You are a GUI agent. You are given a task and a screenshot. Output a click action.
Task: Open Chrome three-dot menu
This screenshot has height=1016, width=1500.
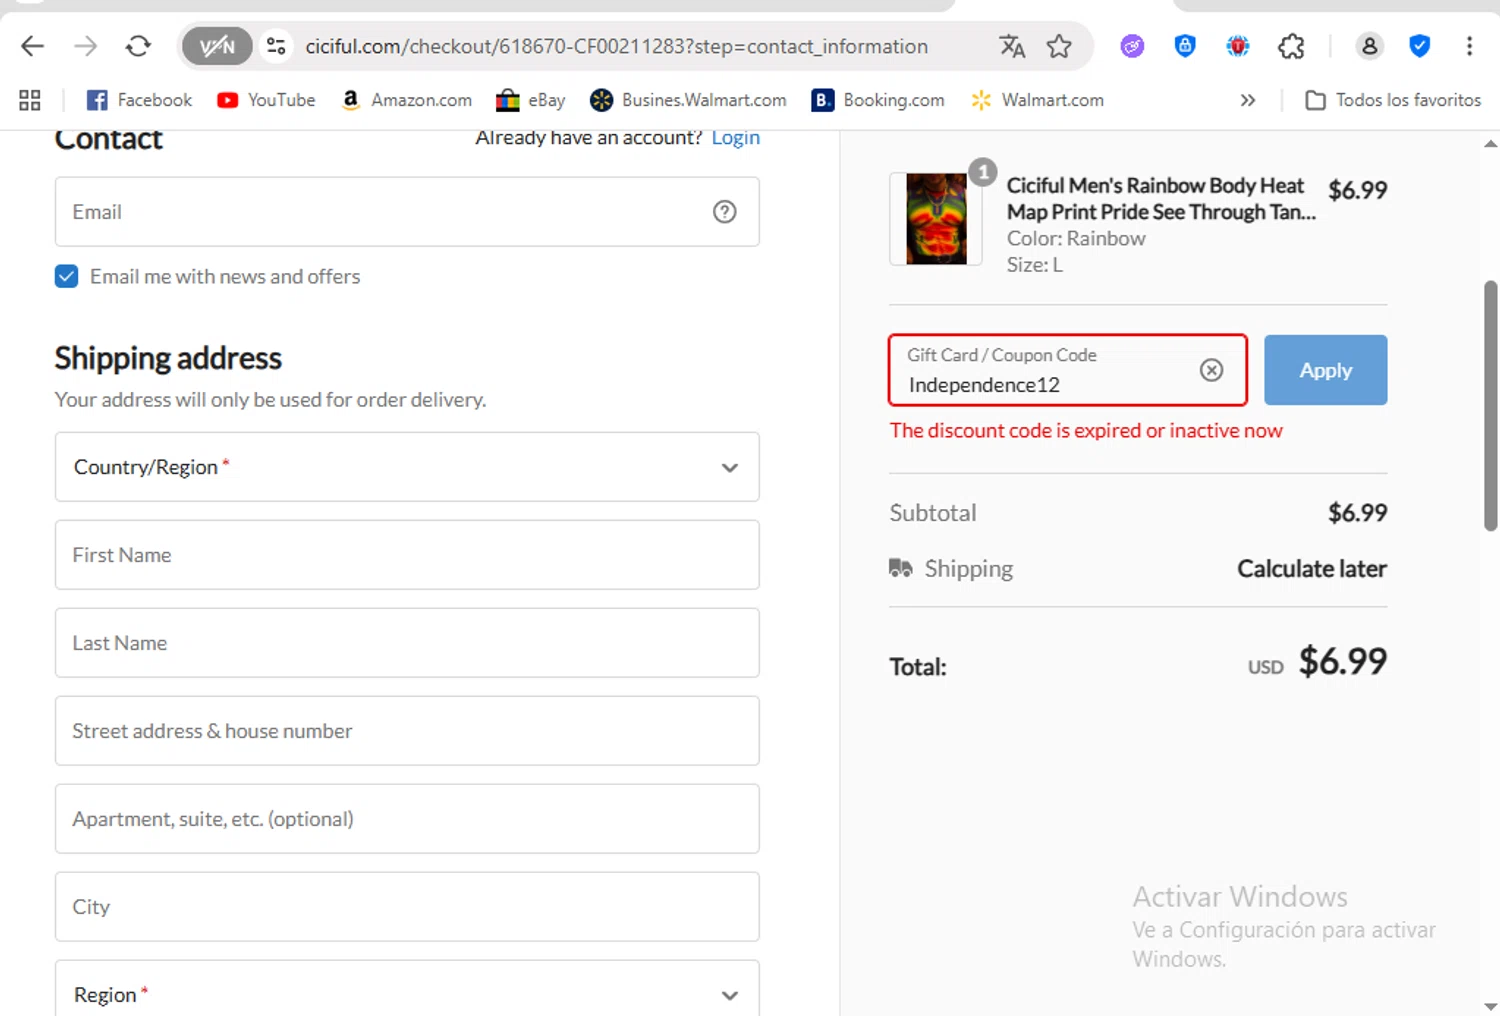click(x=1469, y=46)
